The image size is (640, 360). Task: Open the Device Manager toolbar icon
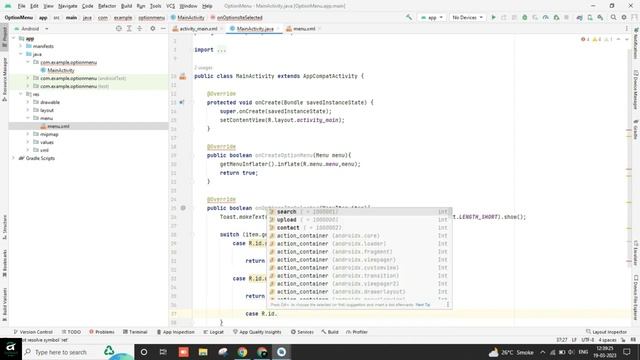[x=590, y=18]
